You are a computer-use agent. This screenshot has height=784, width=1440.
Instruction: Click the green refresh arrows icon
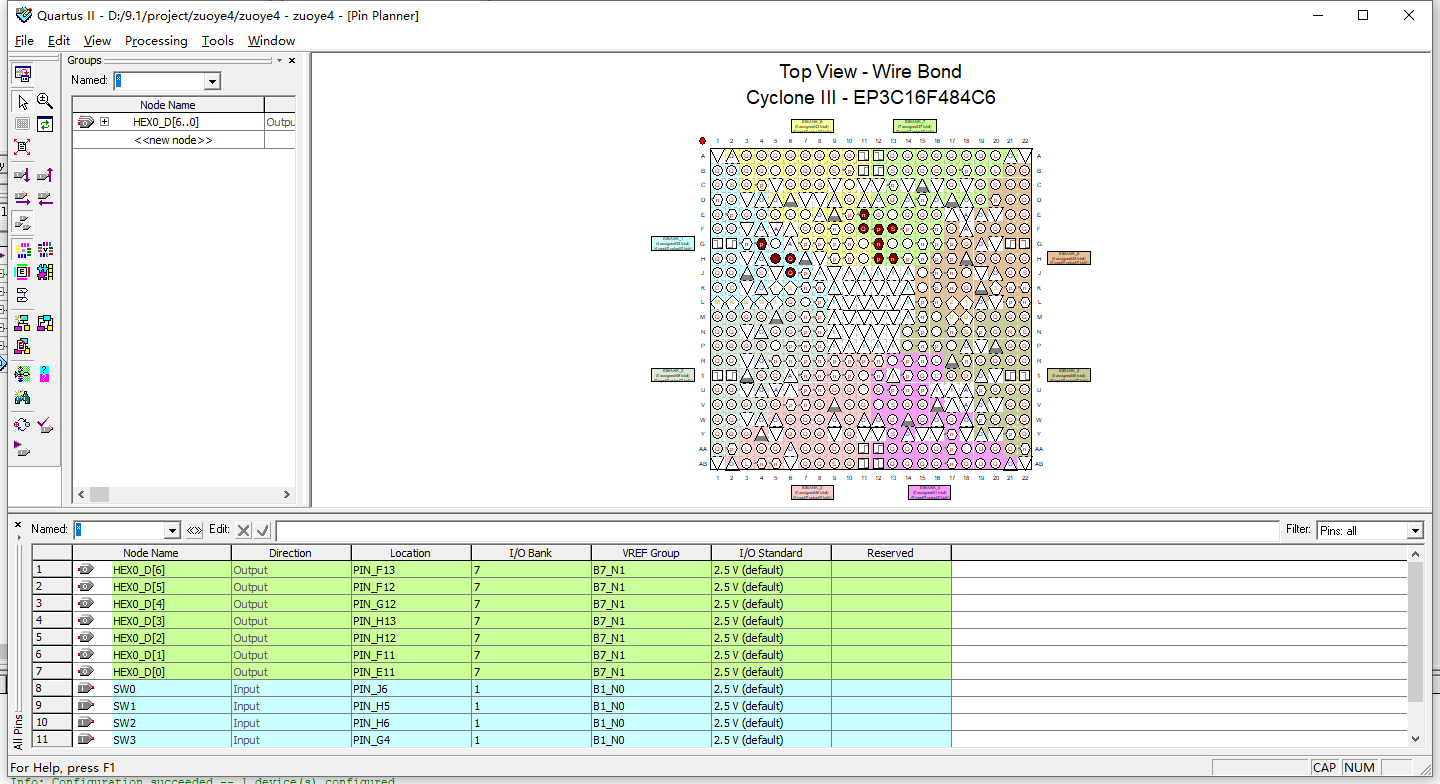pos(45,124)
